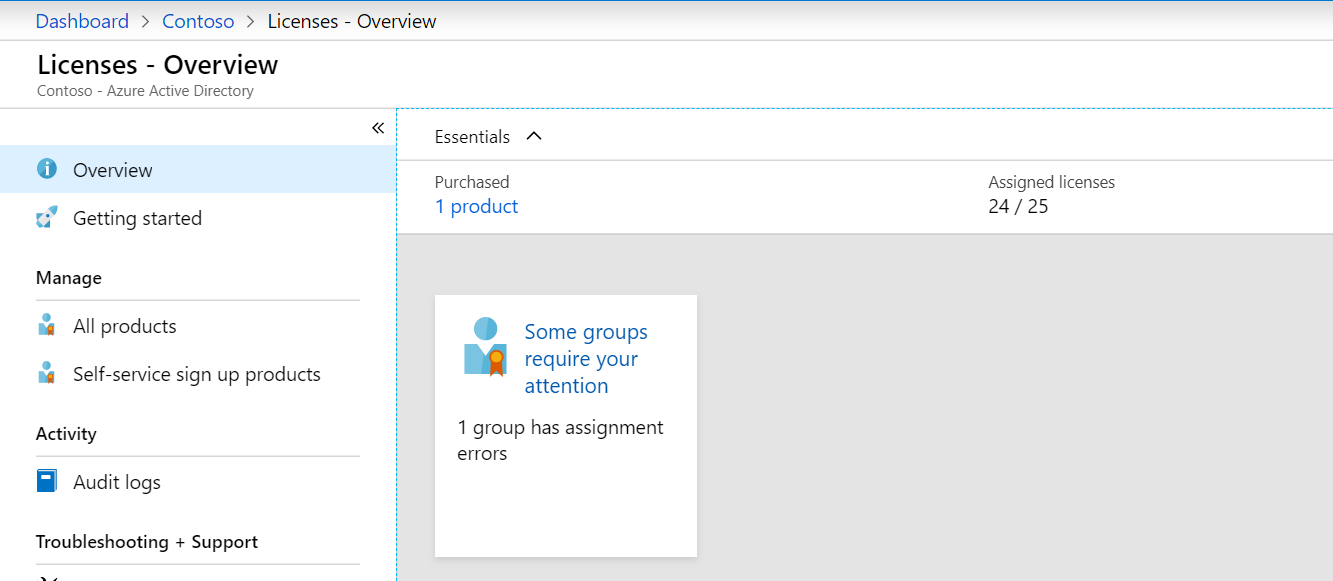
Task: Select Self-service sign up products entry
Action: click(198, 373)
